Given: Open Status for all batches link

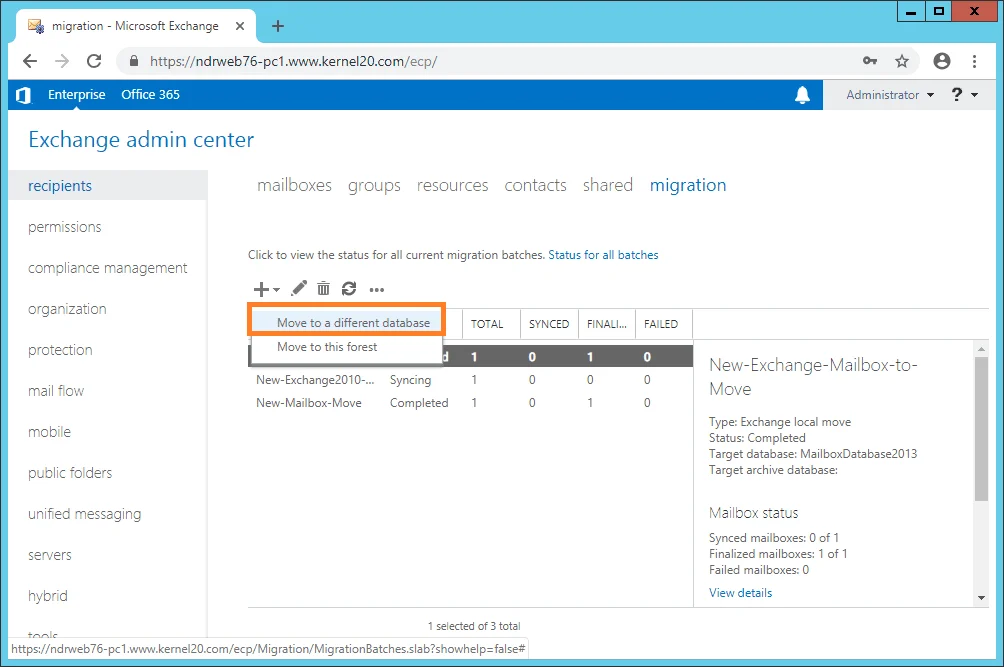Looking at the screenshot, I should (x=603, y=255).
